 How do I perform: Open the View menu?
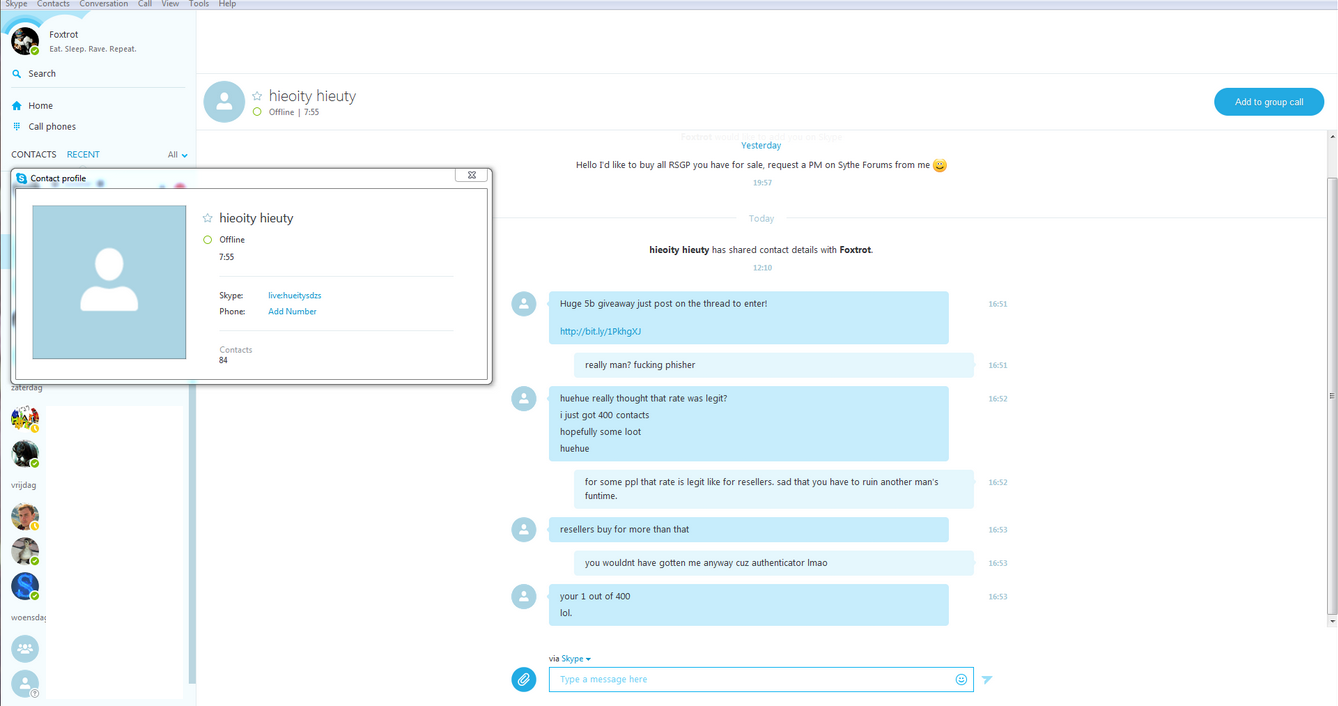coord(170,4)
